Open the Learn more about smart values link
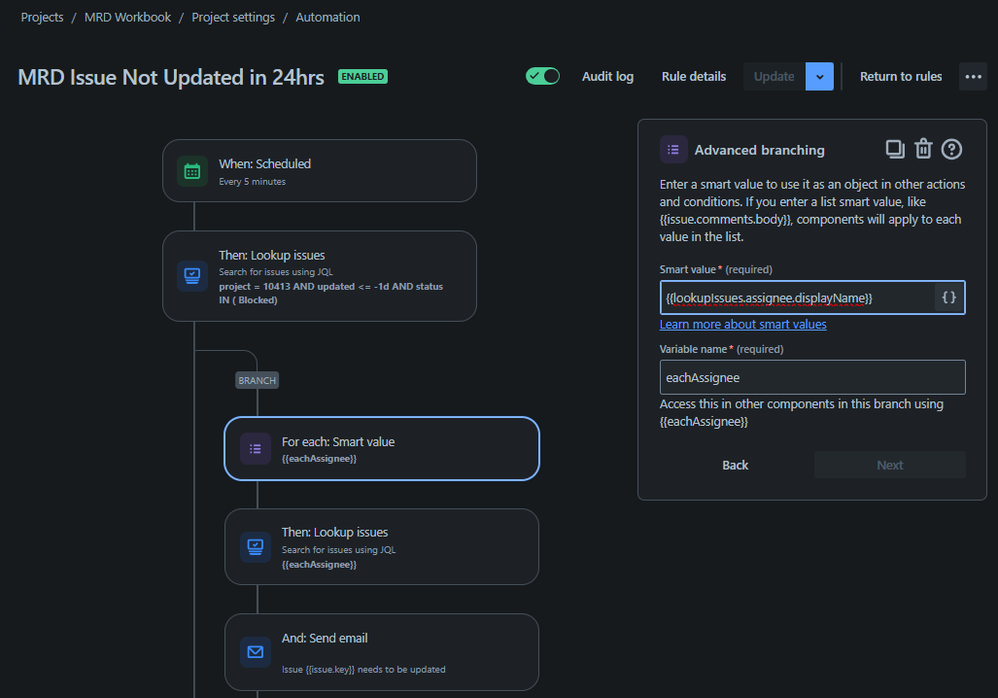 742,324
